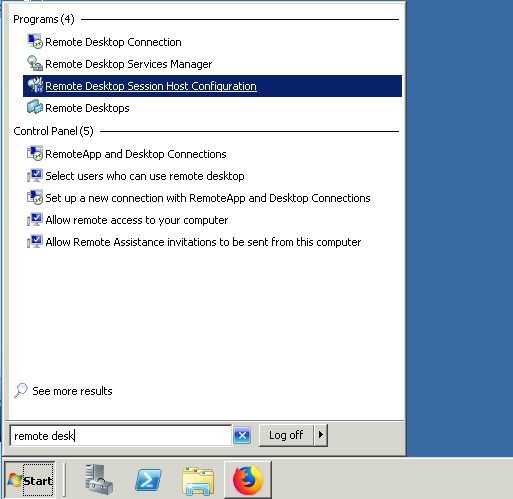Image resolution: width=513 pixels, height=499 pixels.
Task: Click the Start button
Action: 30,480
